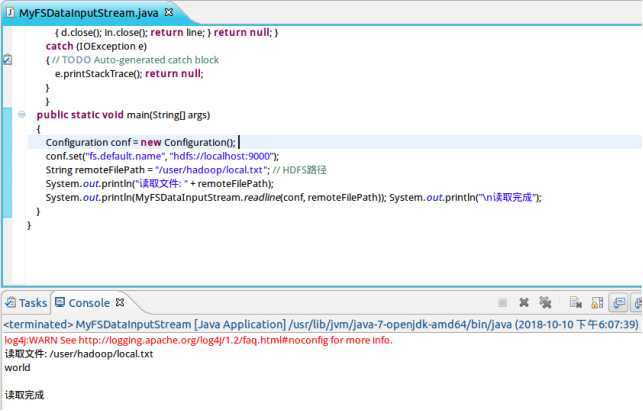Screen dimensions: 643x411
Task: Click the Terminate square icon
Action: 502,303
